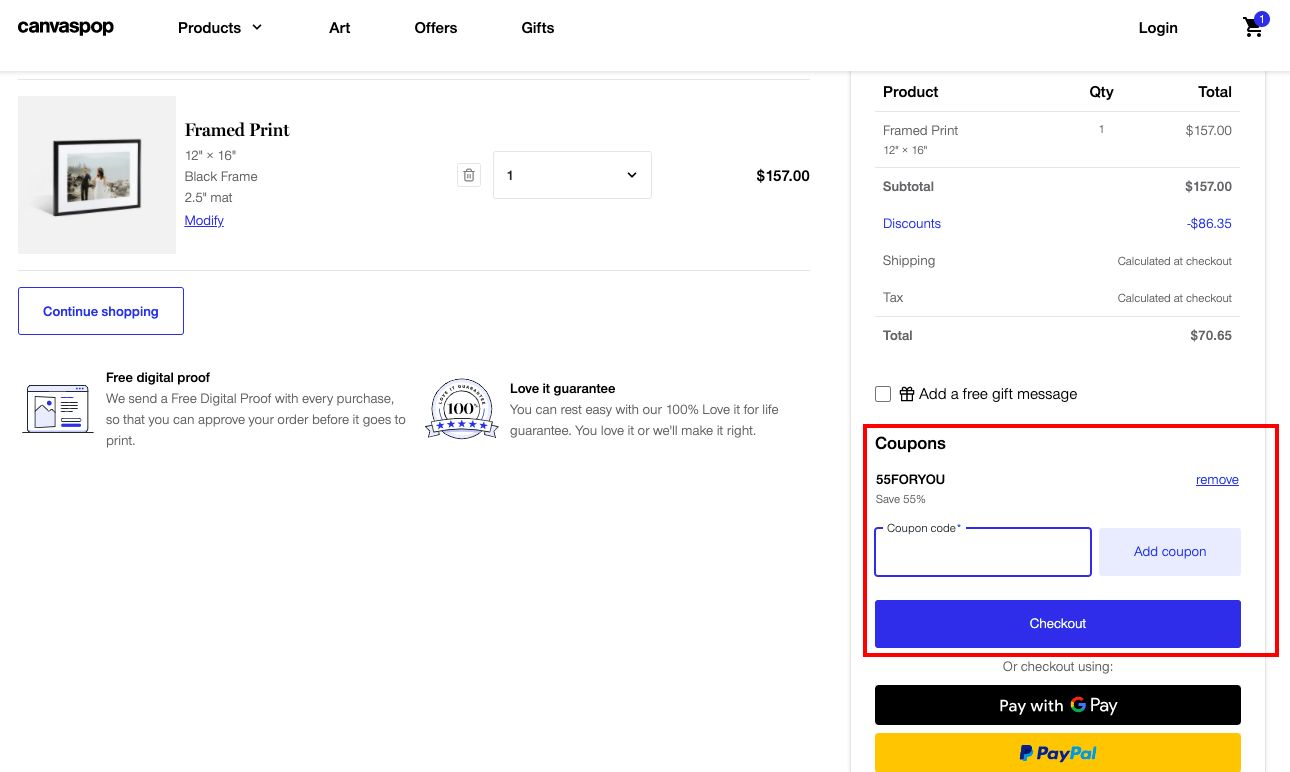The image size is (1290, 772).
Task: Click the Modify link for Framed Print
Action: tap(204, 220)
